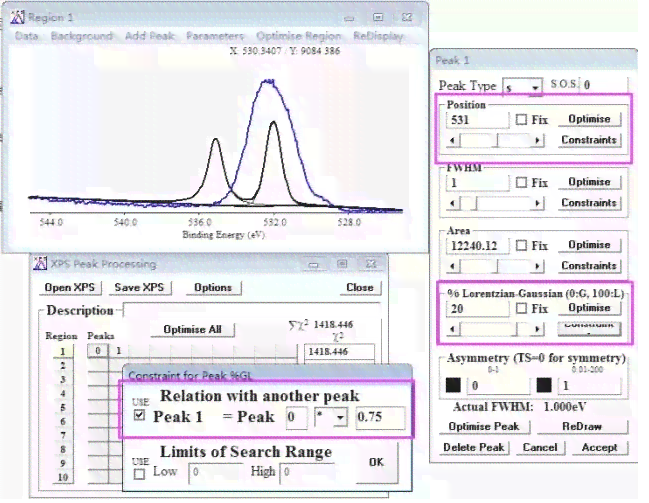Open the Peak Type dropdown
This screenshot has width=649, height=503.
[536, 87]
